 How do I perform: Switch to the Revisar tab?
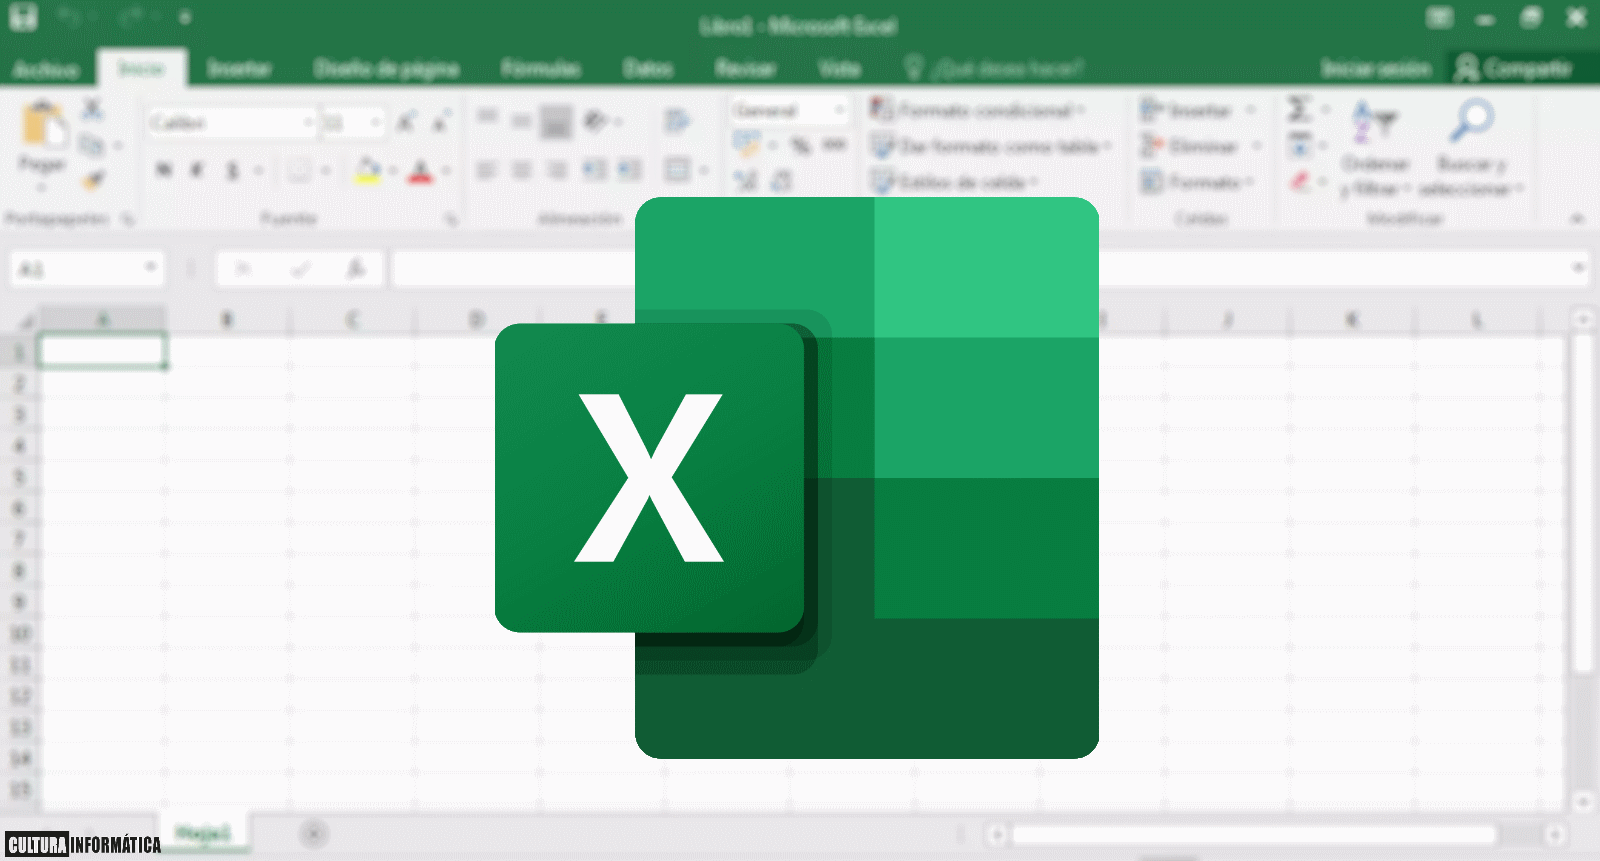745,68
